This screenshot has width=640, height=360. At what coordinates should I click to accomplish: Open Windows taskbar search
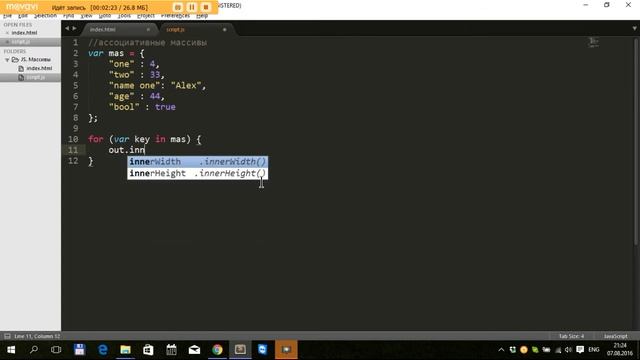tap(34, 350)
